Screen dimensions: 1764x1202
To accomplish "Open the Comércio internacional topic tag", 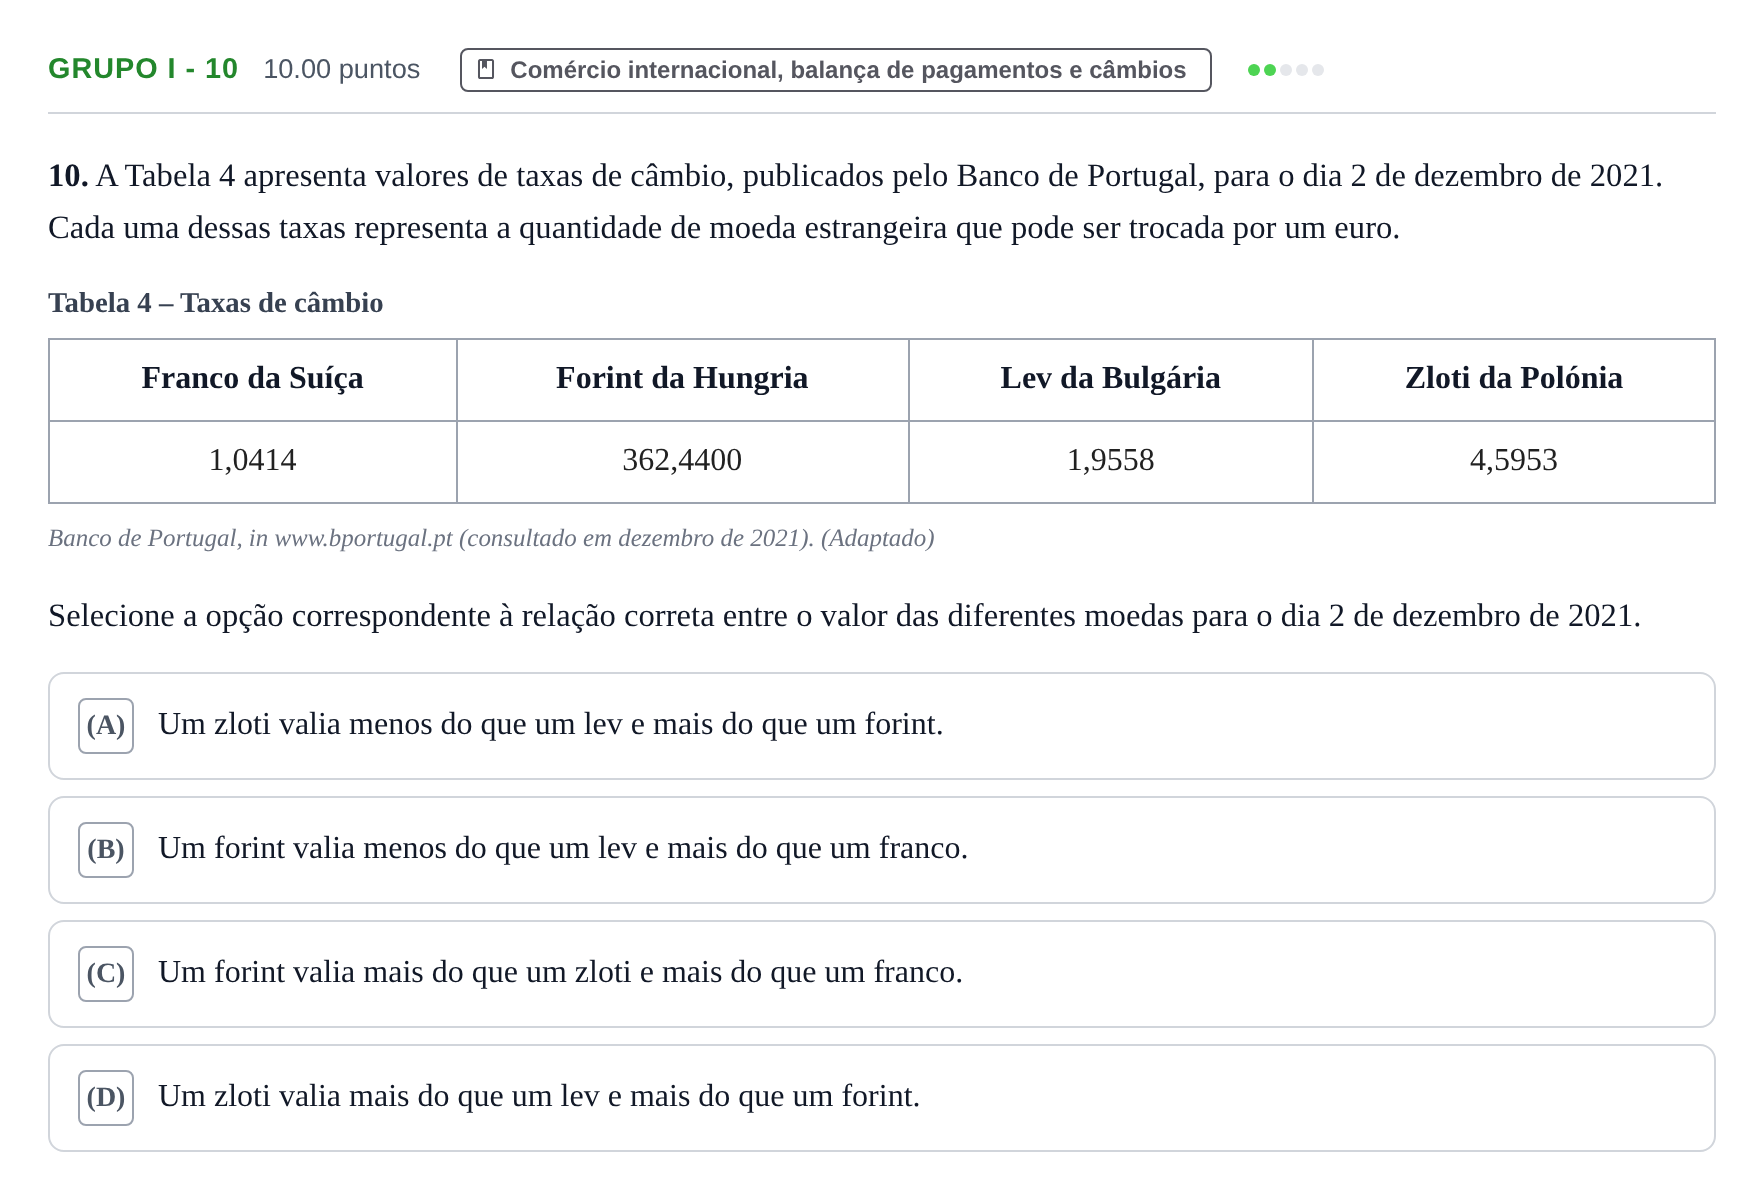I will pos(835,70).
